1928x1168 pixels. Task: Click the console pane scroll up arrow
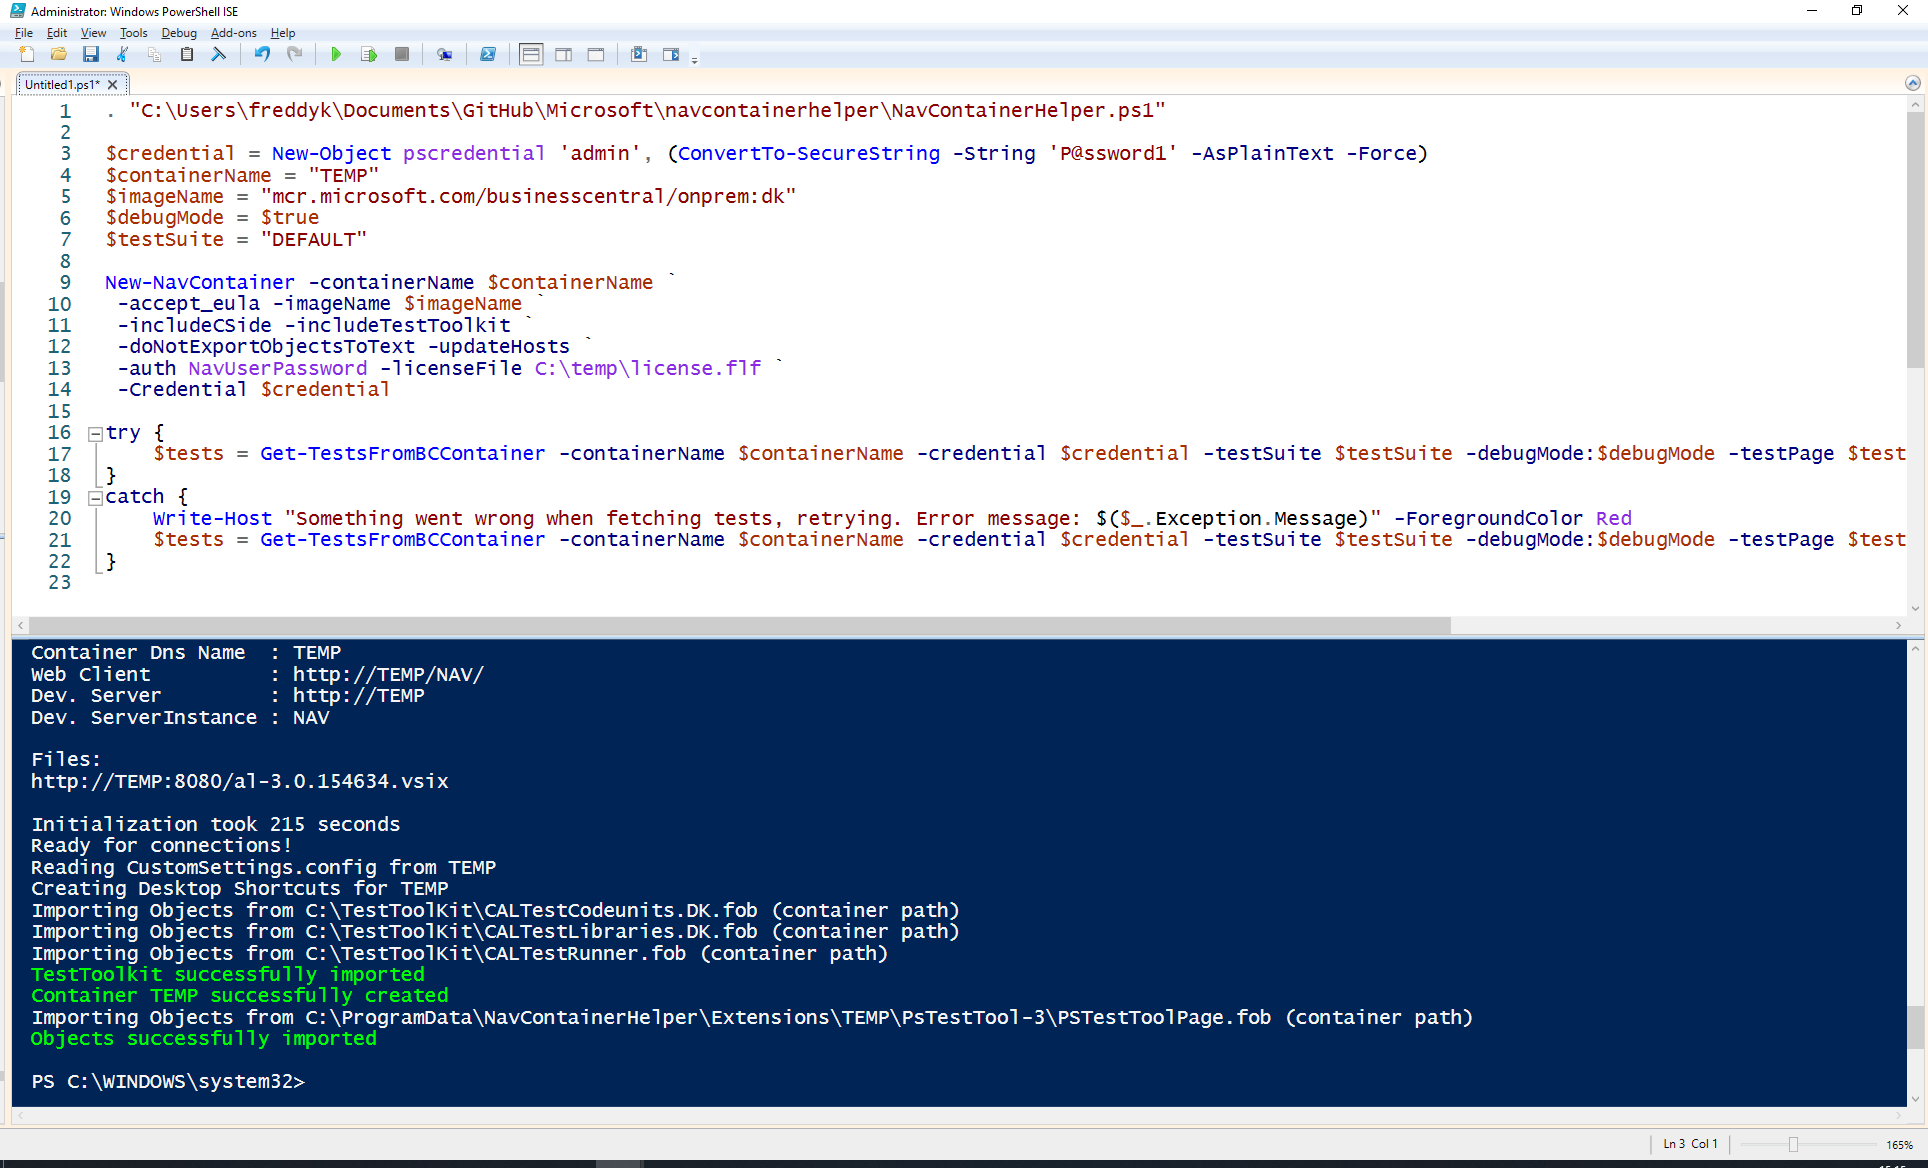pyautogui.click(x=1916, y=648)
